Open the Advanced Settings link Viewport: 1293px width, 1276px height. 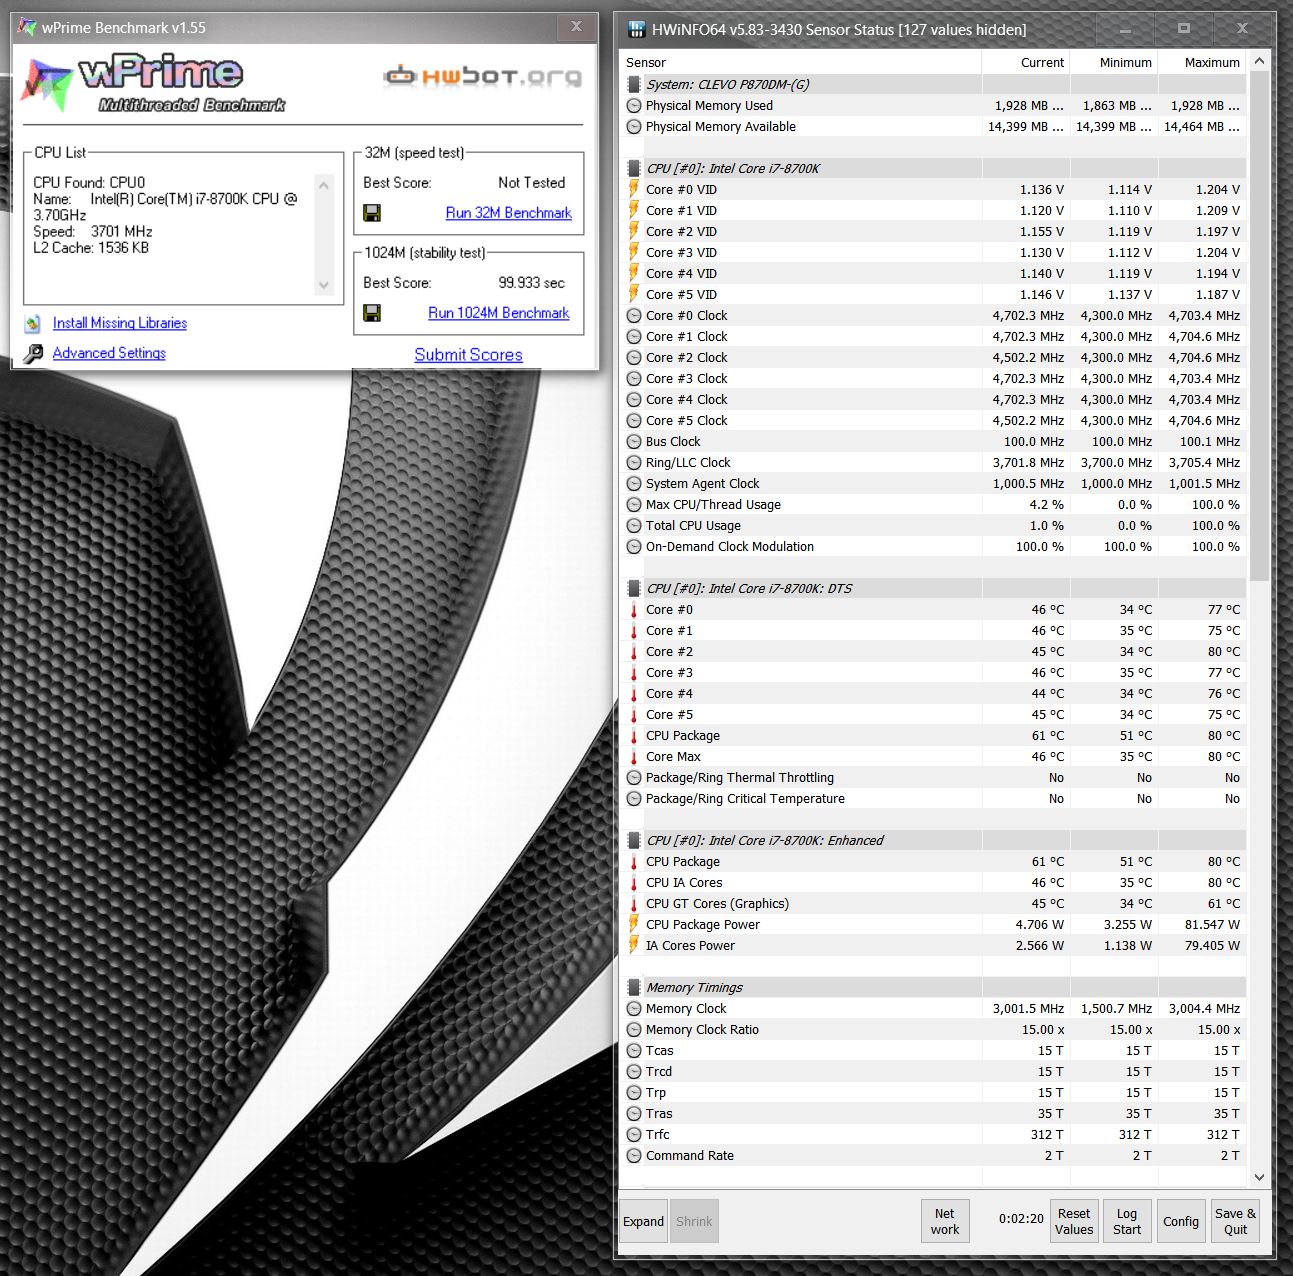[x=109, y=353]
